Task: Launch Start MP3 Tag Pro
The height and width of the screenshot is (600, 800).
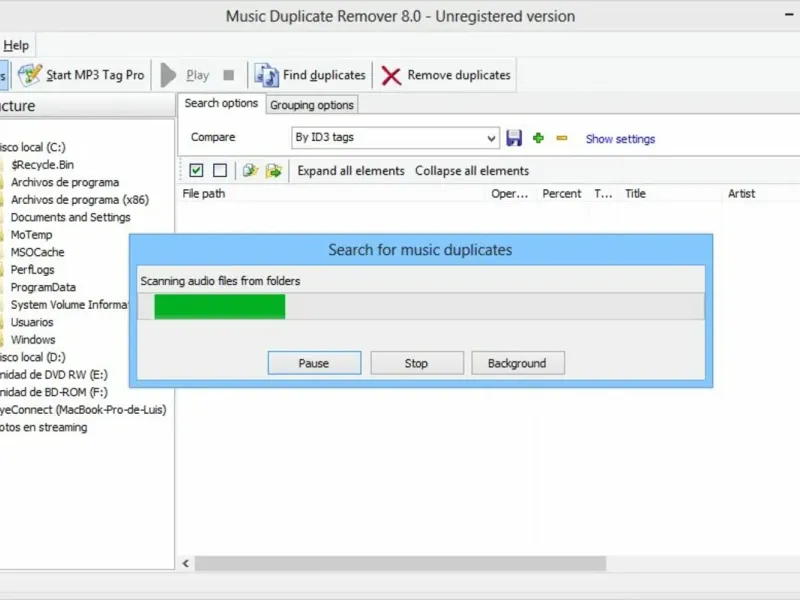Action: (82, 75)
